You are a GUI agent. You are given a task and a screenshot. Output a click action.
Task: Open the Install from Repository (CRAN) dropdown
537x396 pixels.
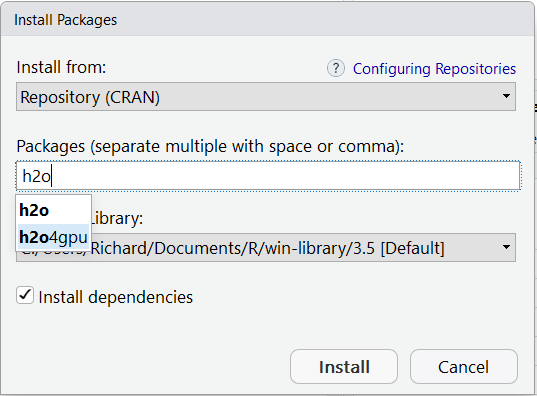pyautogui.click(x=266, y=97)
